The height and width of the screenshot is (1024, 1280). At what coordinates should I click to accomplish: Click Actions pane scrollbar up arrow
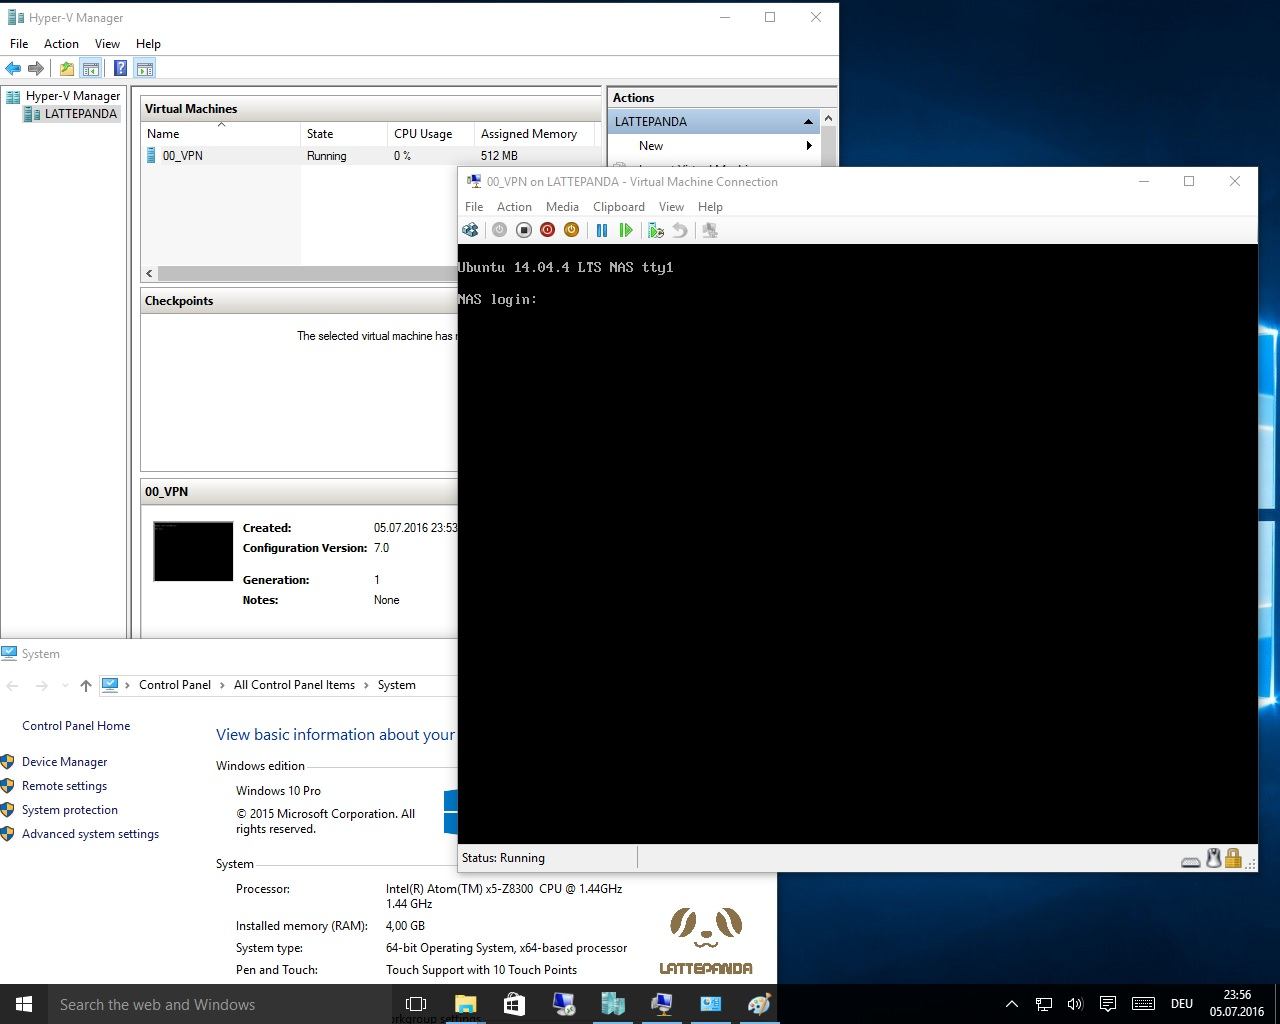click(x=828, y=119)
